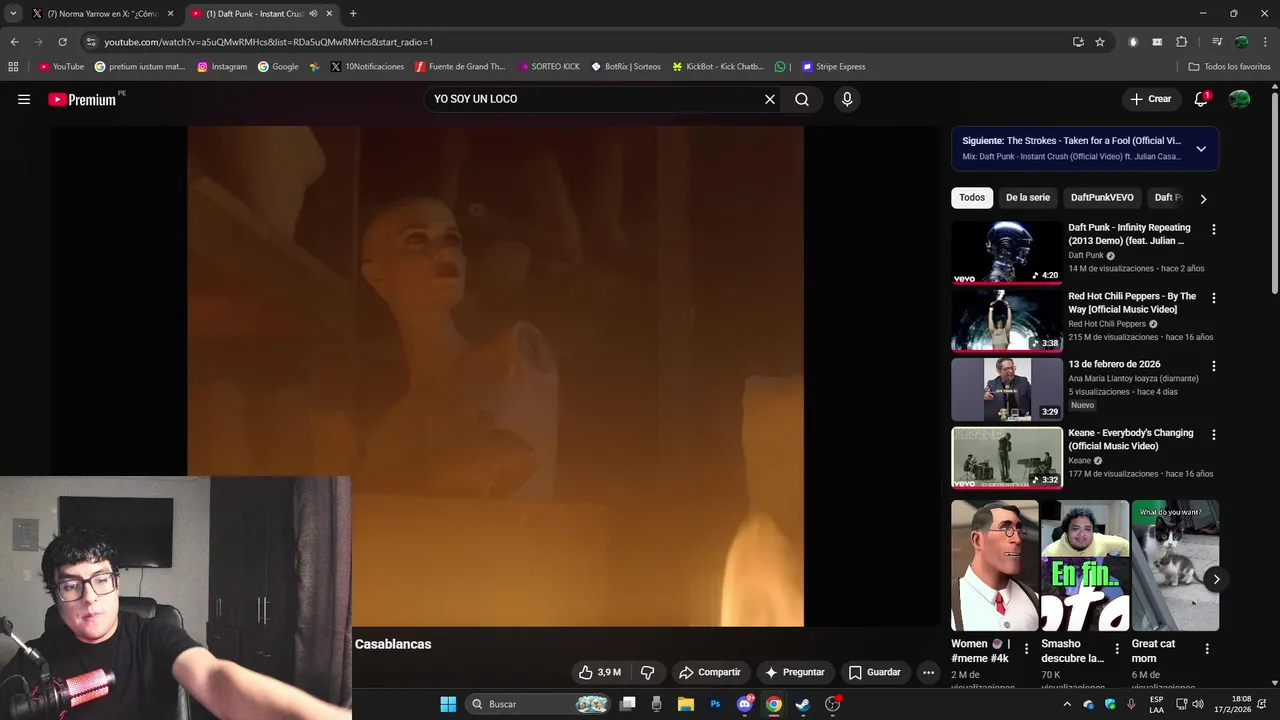Viewport: 1280px width, 720px height.
Task: Ask about the video with Preguntar
Action: (794, 672)
